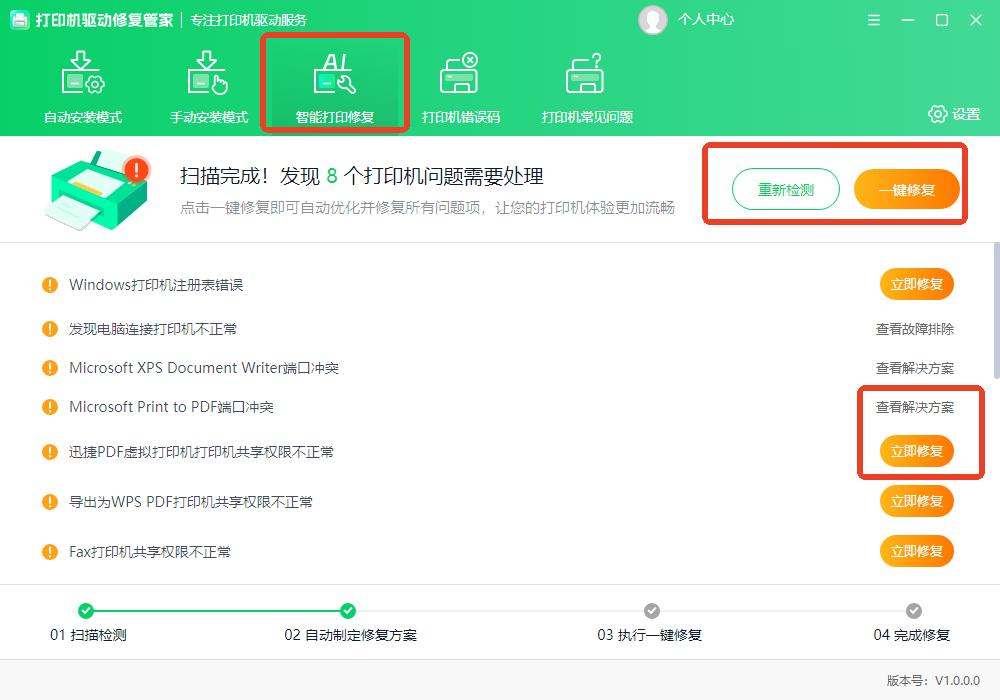Open the hamburger menu in title bar
The image size is (1000, 700).
point(873,19)
